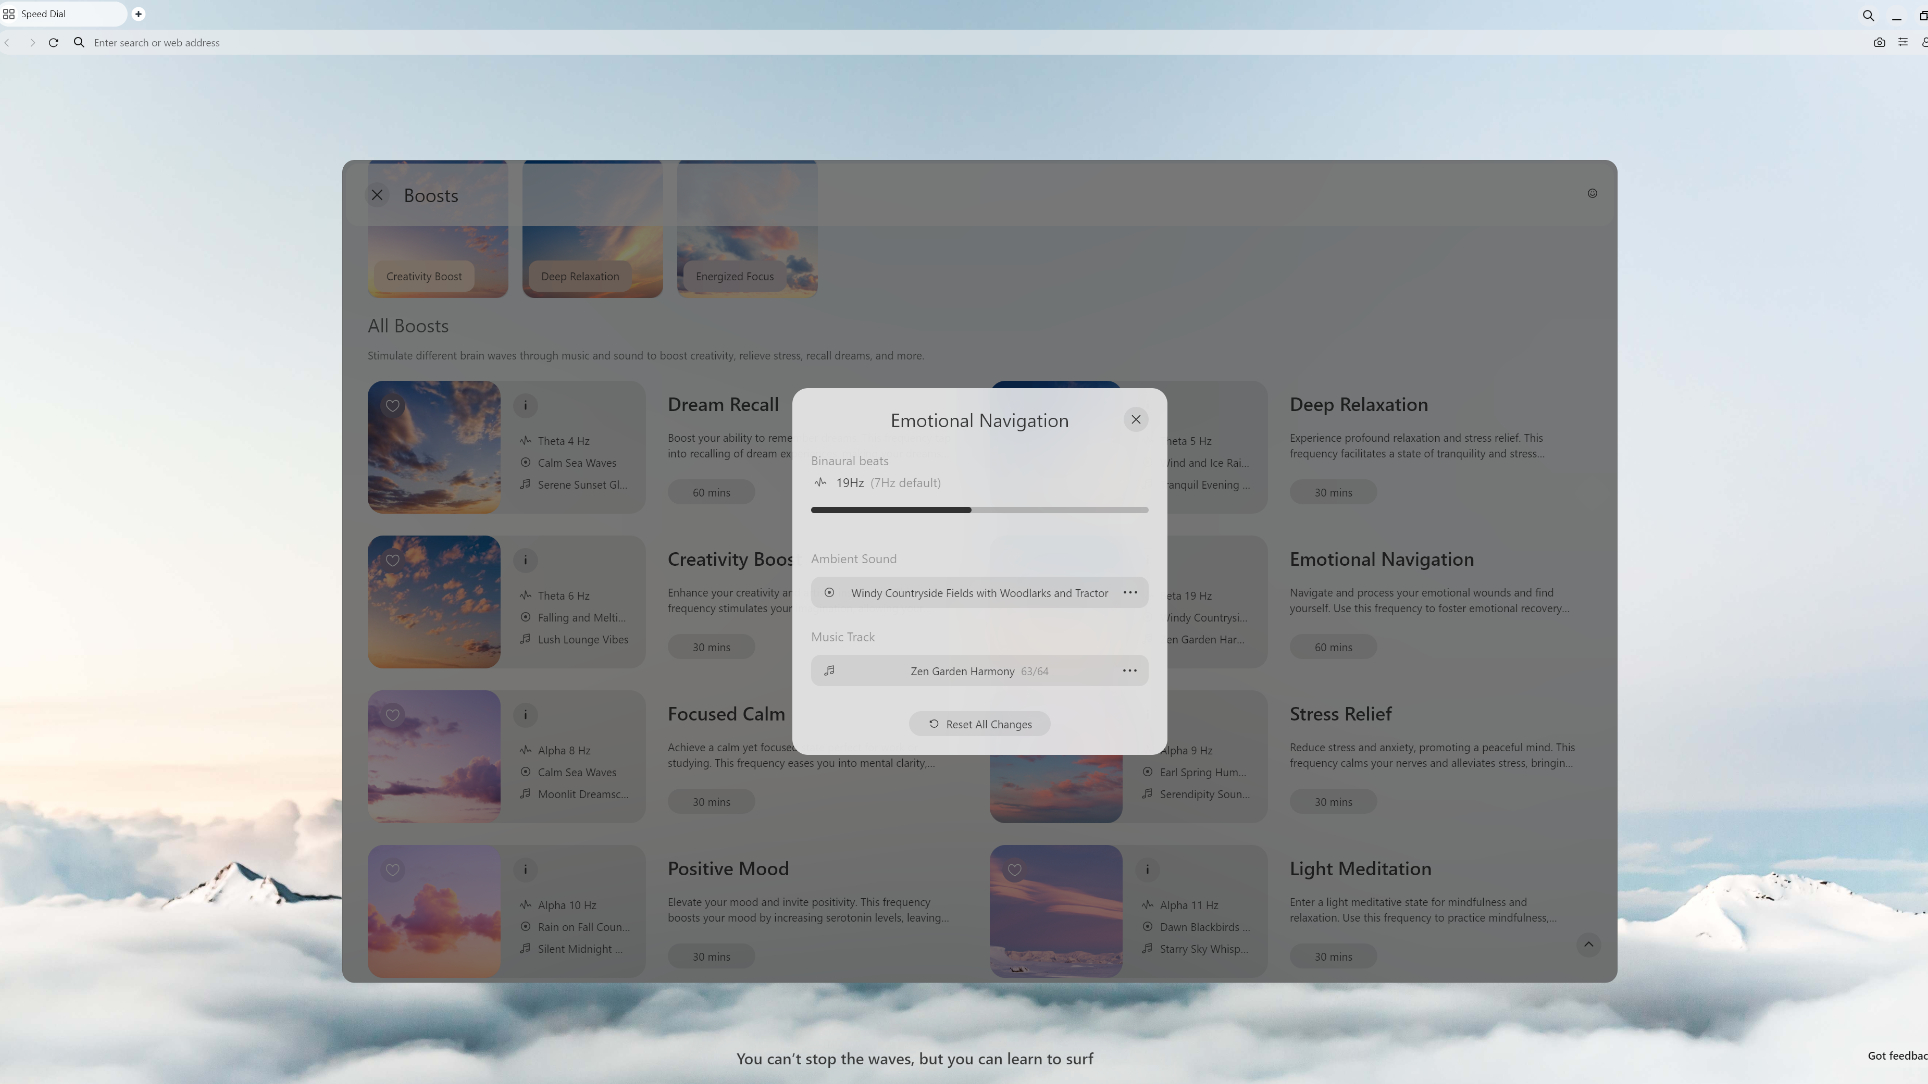Show info for Positive Mood boost

[525, 870]
